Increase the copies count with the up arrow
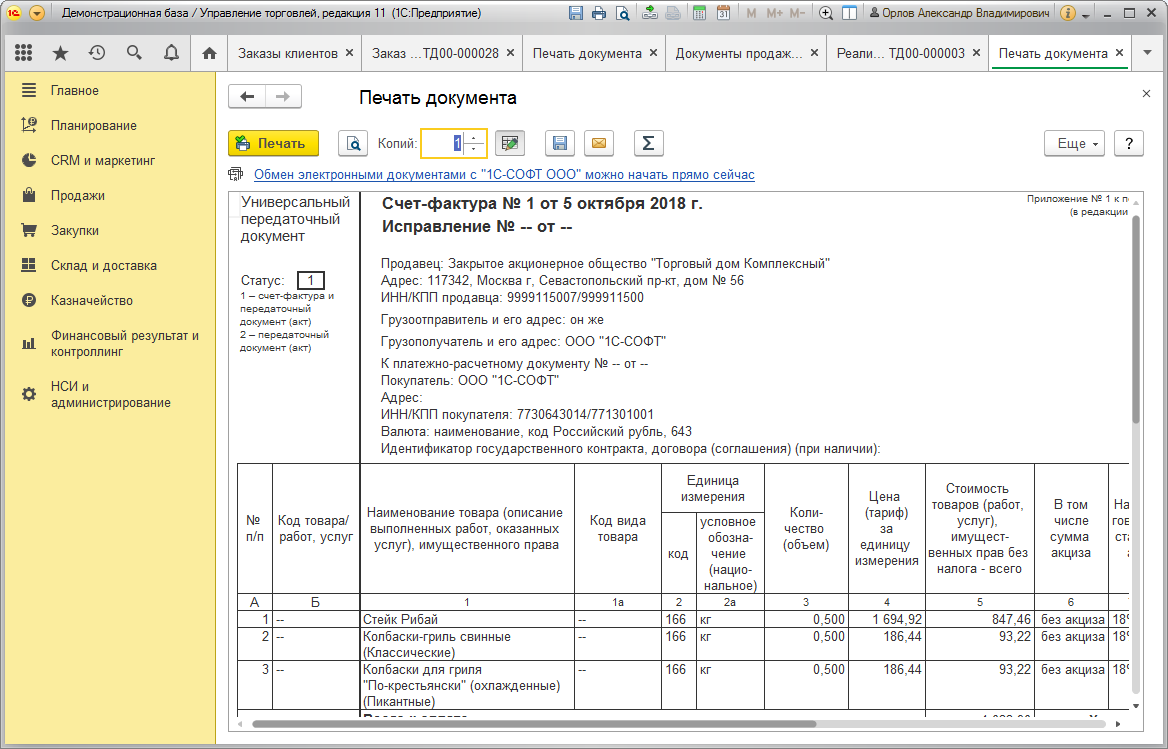 pos(474,138)
